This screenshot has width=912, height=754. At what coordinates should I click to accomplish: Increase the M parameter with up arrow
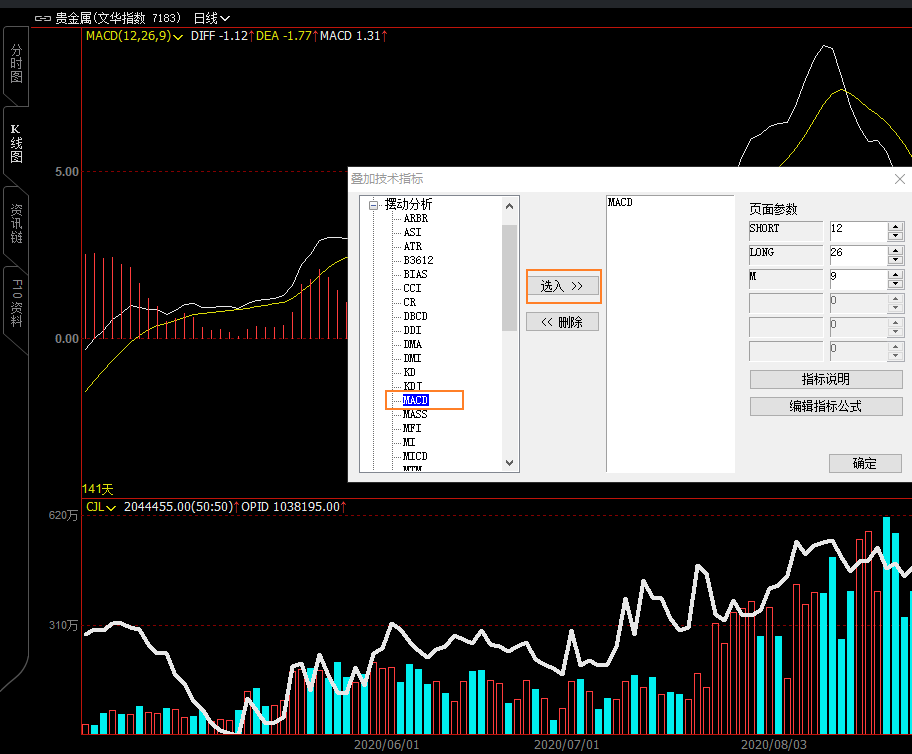coord(895,273)
